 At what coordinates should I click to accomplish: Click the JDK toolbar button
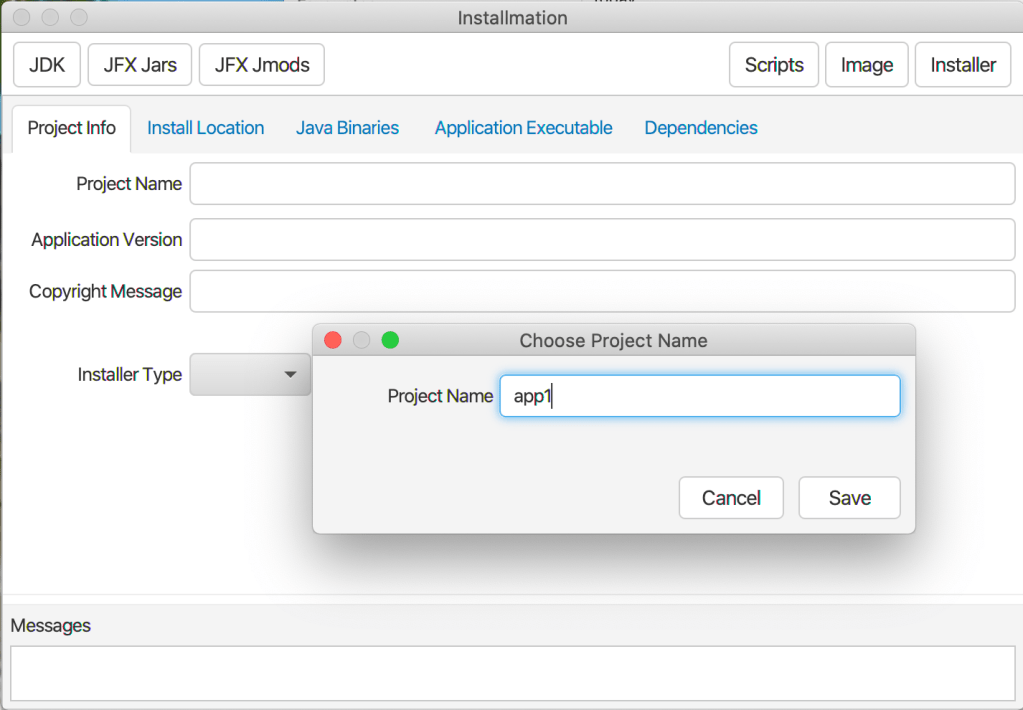coord(47,65)
